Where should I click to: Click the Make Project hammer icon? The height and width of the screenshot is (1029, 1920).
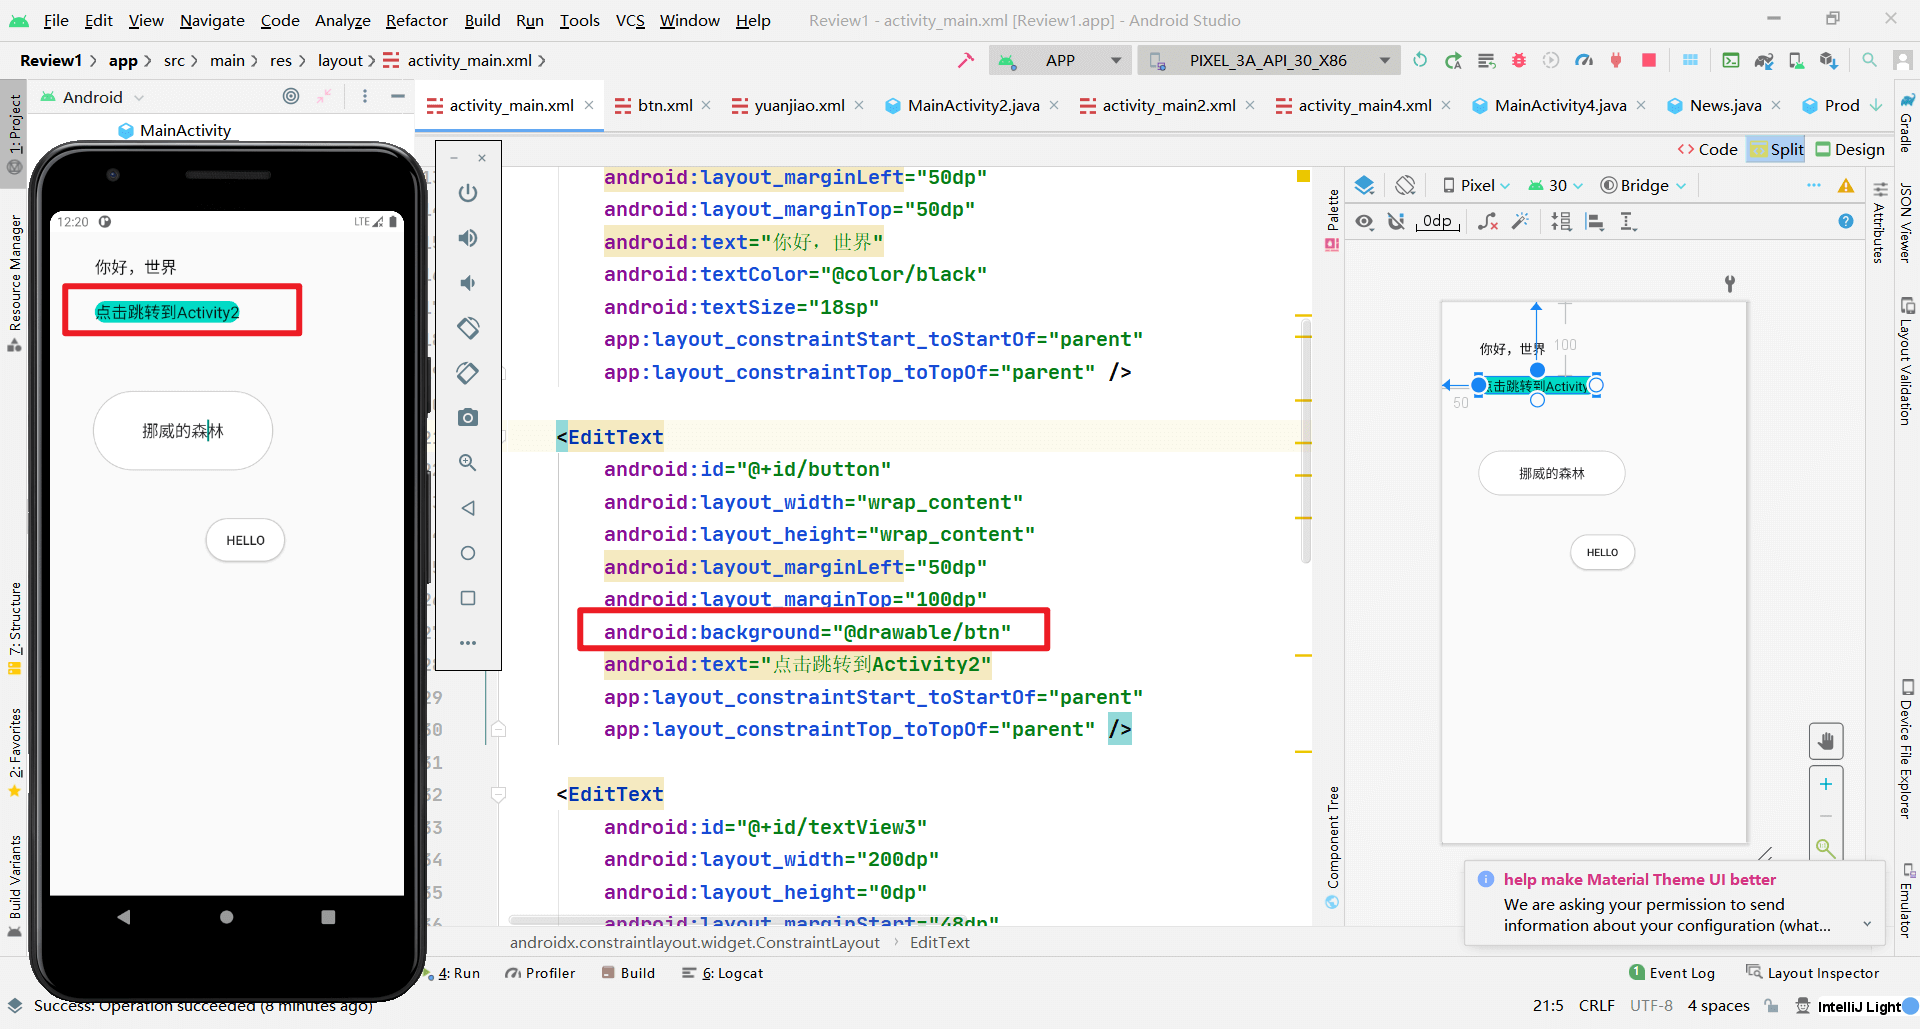point(965,60)
